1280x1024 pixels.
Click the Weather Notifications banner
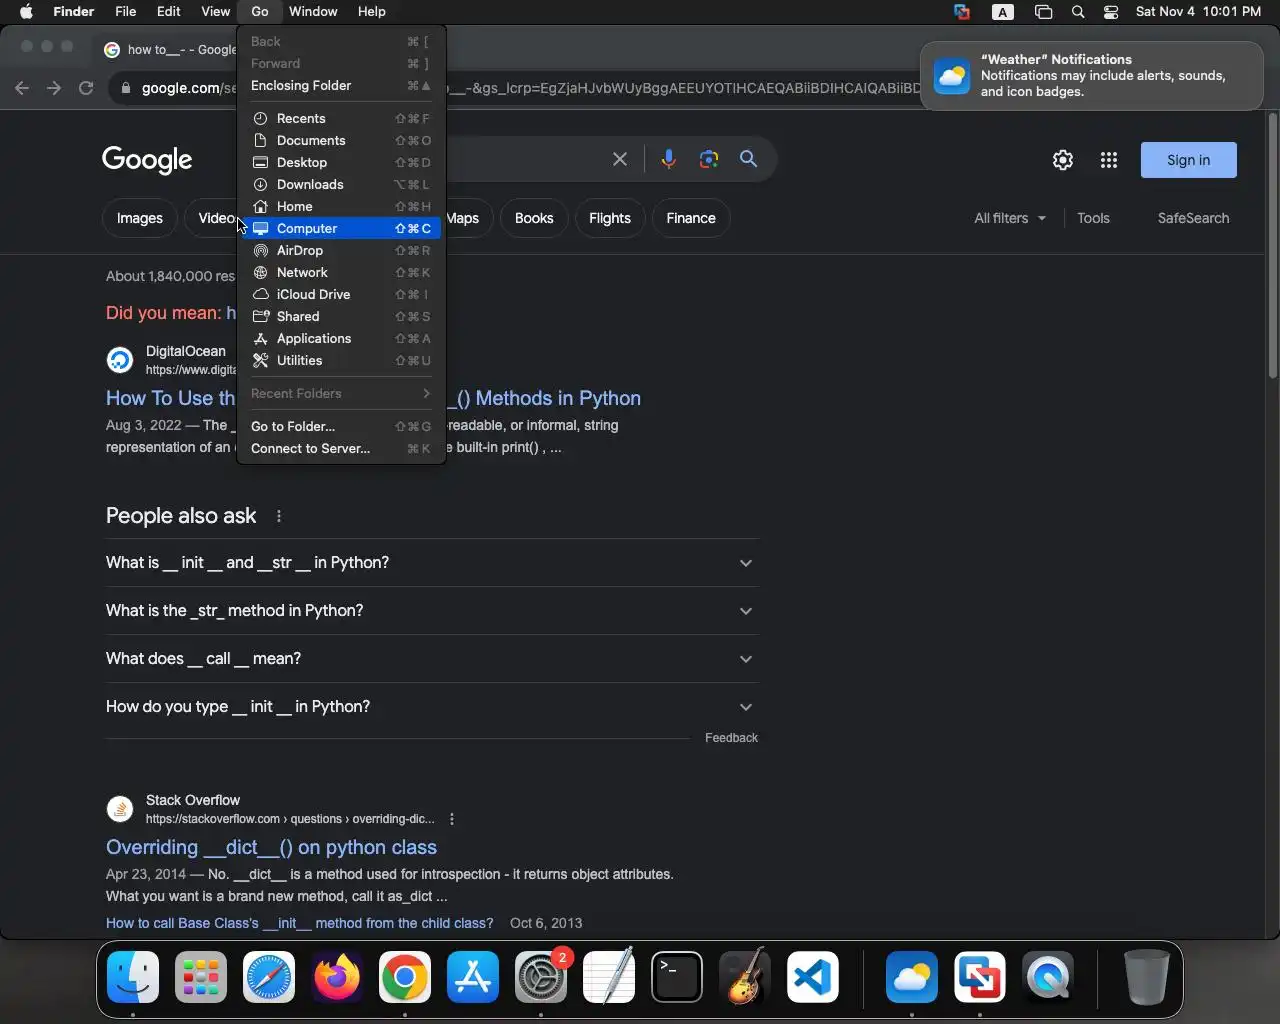1092,75
